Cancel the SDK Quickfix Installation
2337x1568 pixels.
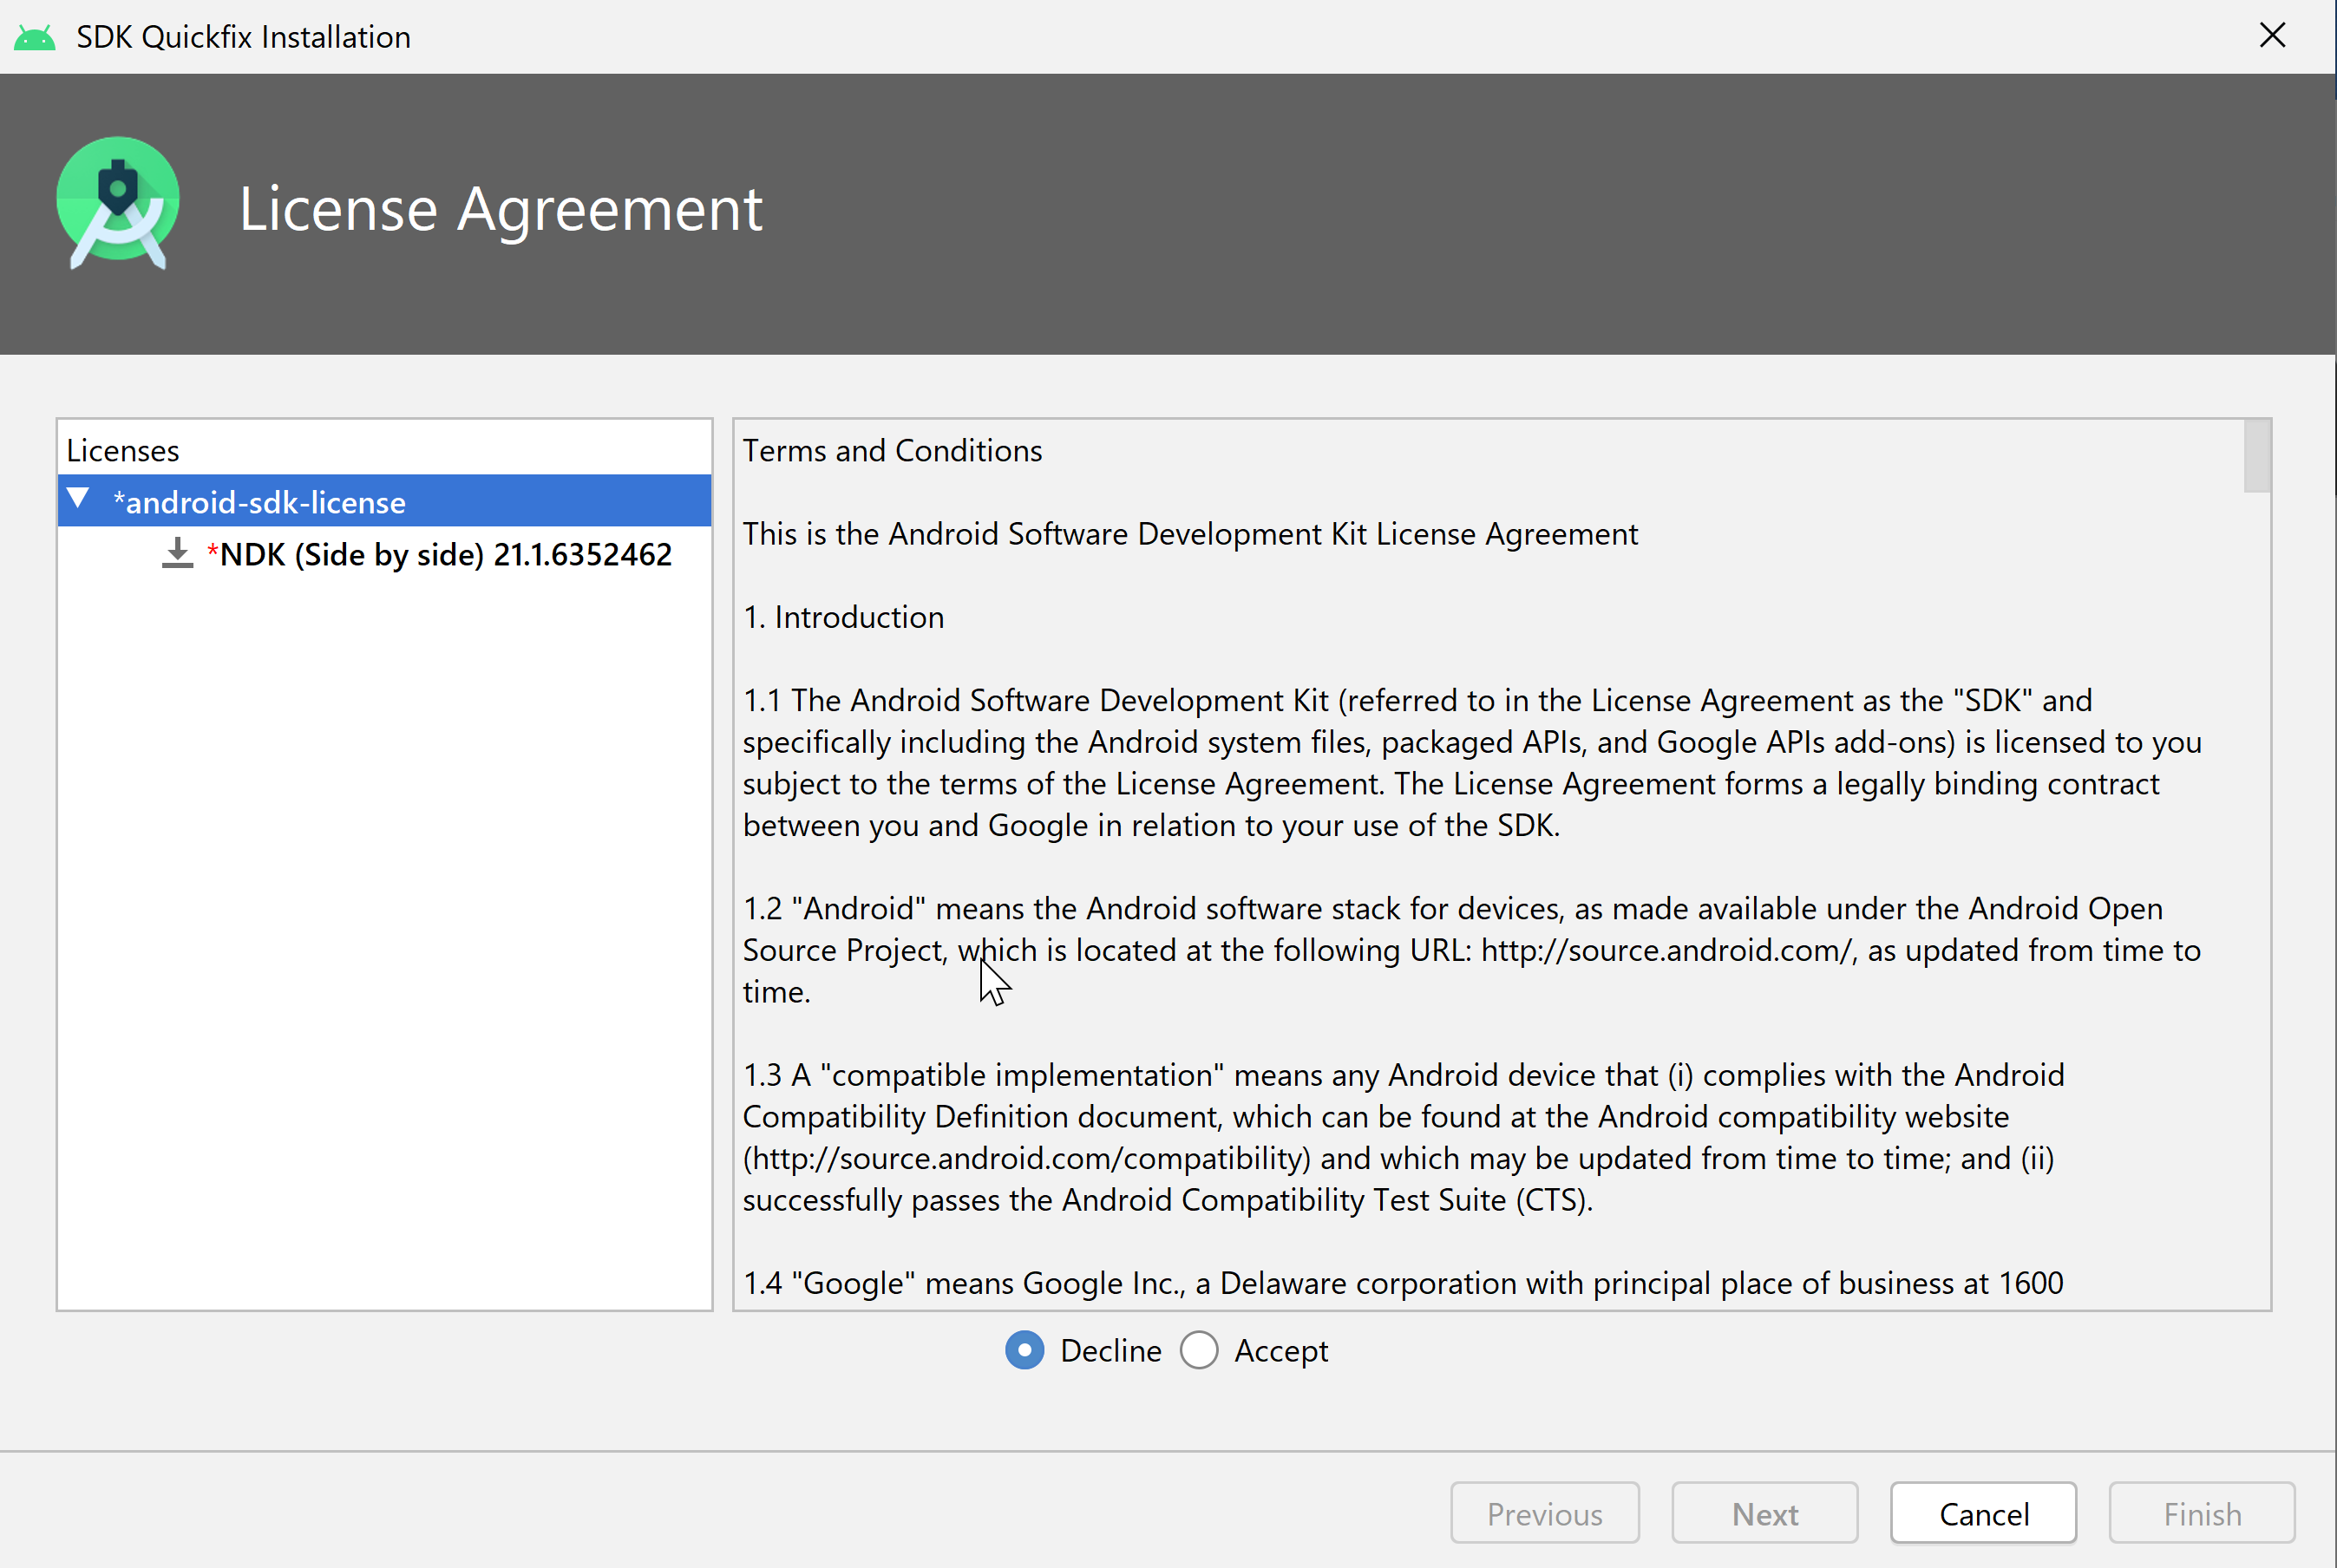click(x=1983, y=1513)
